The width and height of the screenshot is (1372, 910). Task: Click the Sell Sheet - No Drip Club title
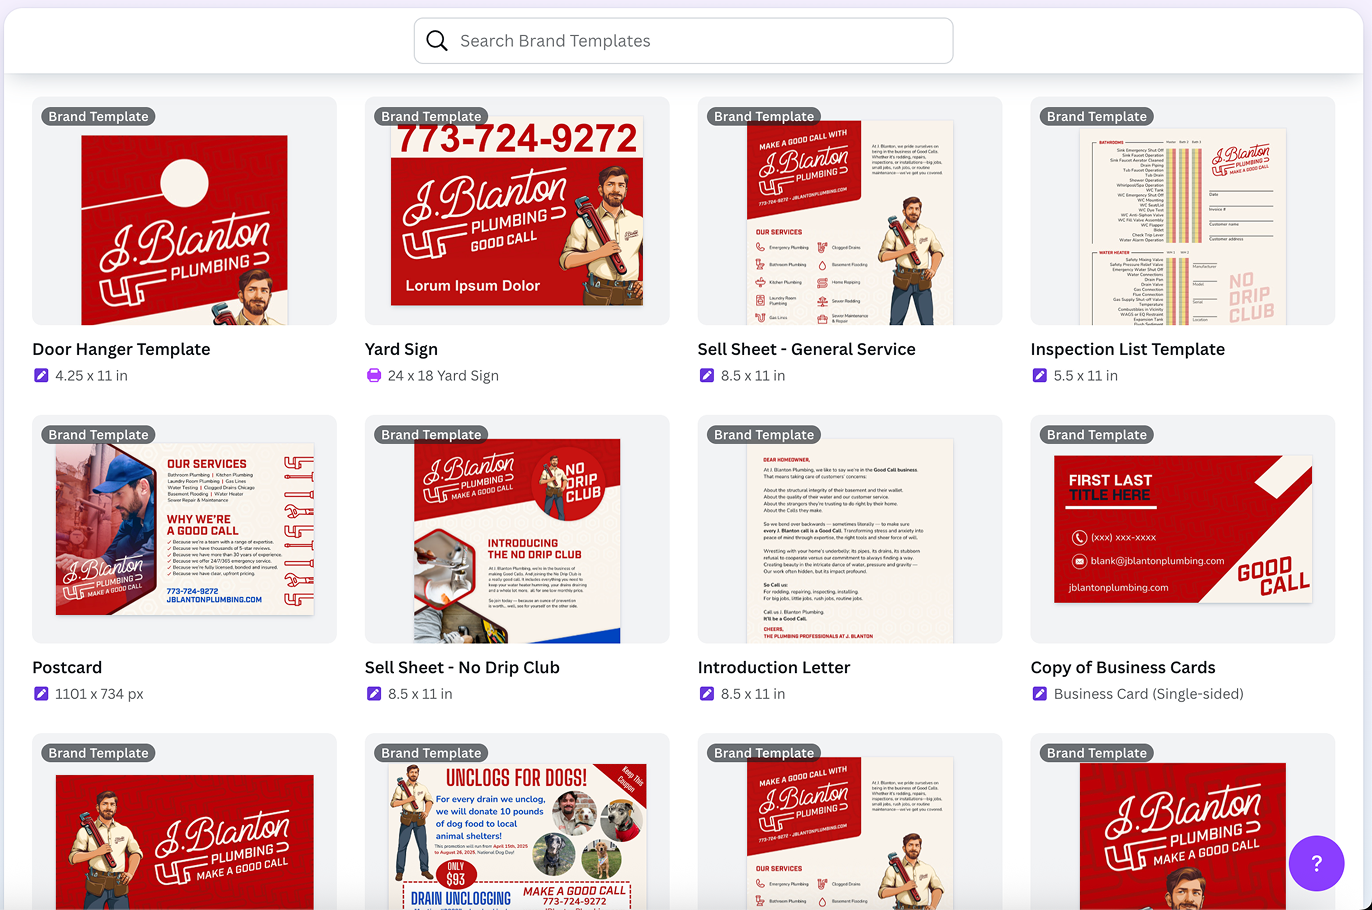462,667
